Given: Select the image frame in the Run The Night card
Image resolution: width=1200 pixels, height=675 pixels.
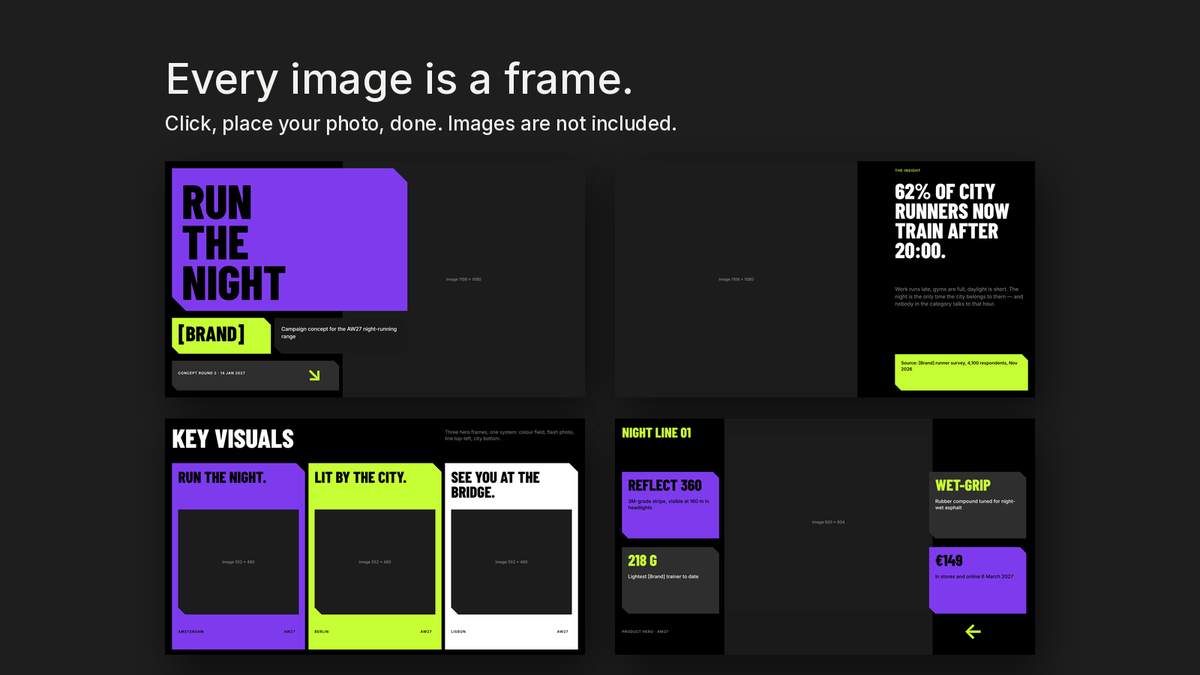Looking at the screenshot, I should [x=238, y=562].
